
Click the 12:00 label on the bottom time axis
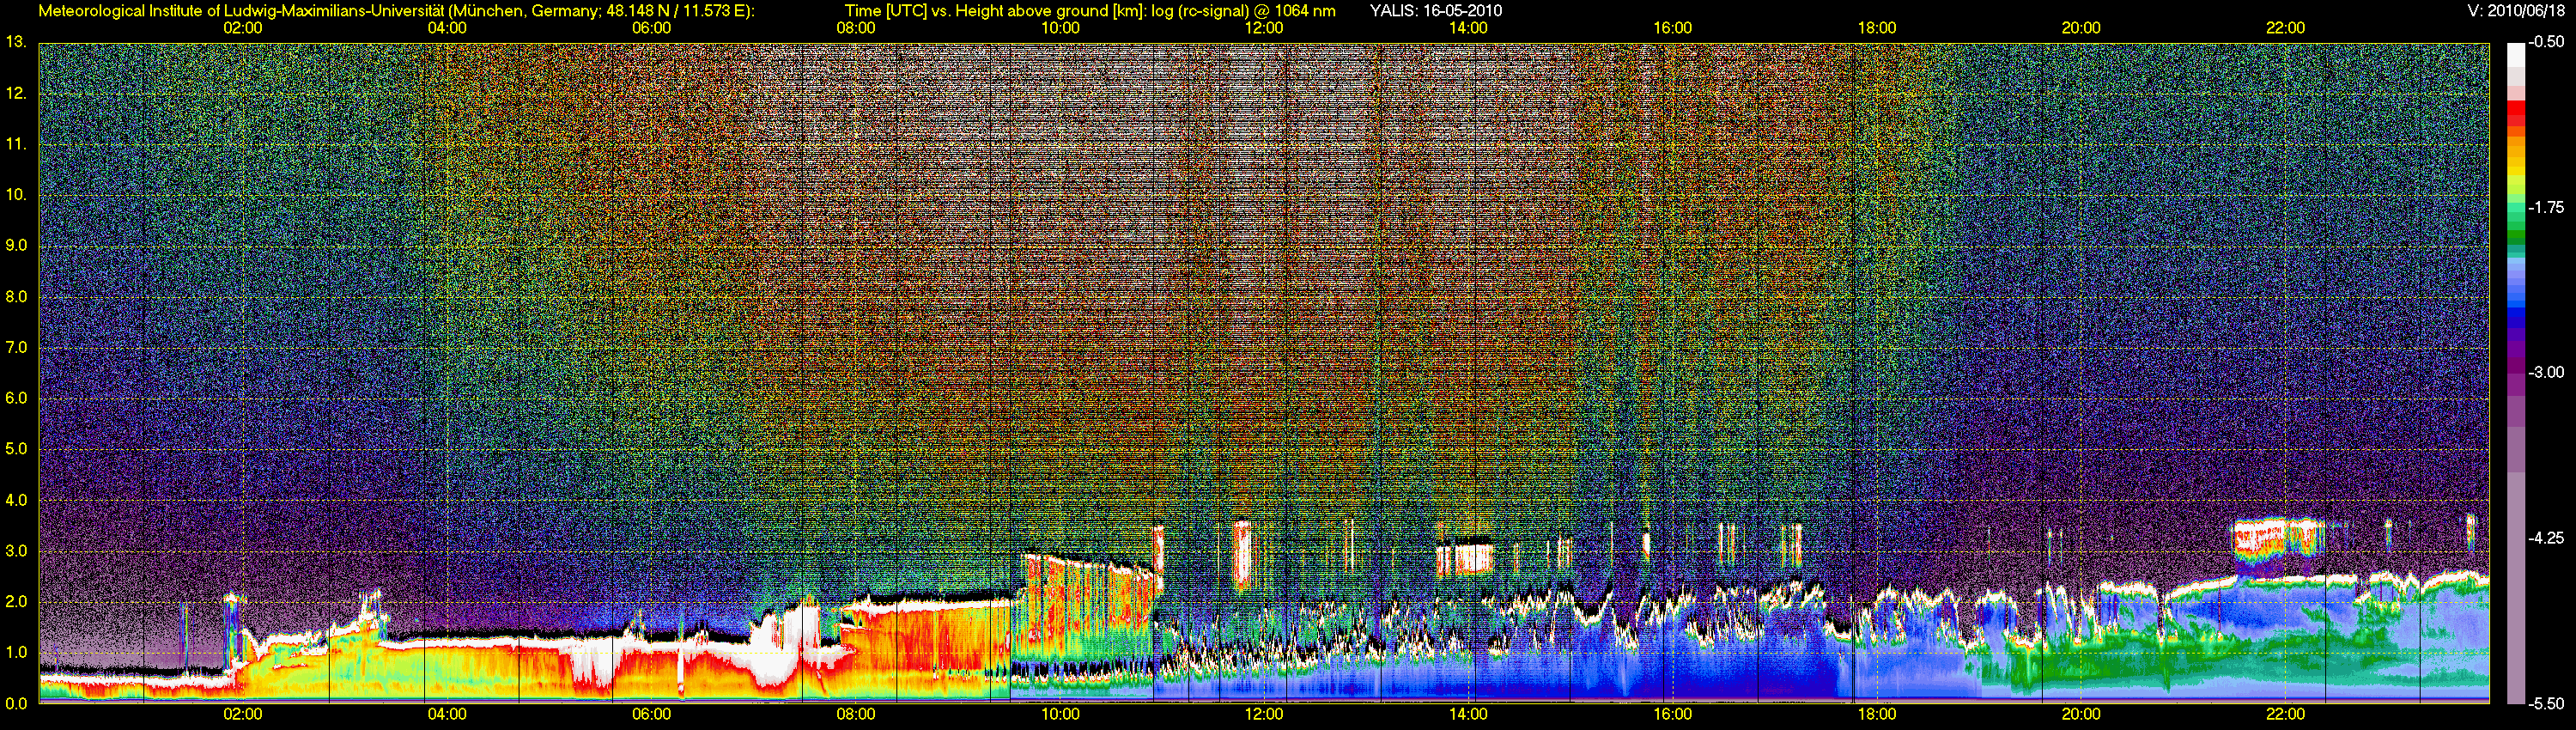point(1264,714)
